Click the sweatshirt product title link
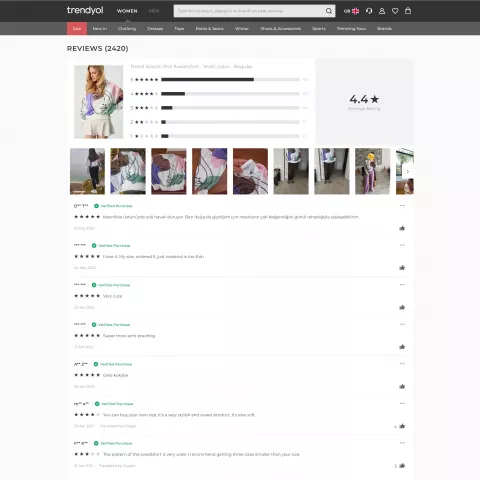 click(x=191, y=67)
